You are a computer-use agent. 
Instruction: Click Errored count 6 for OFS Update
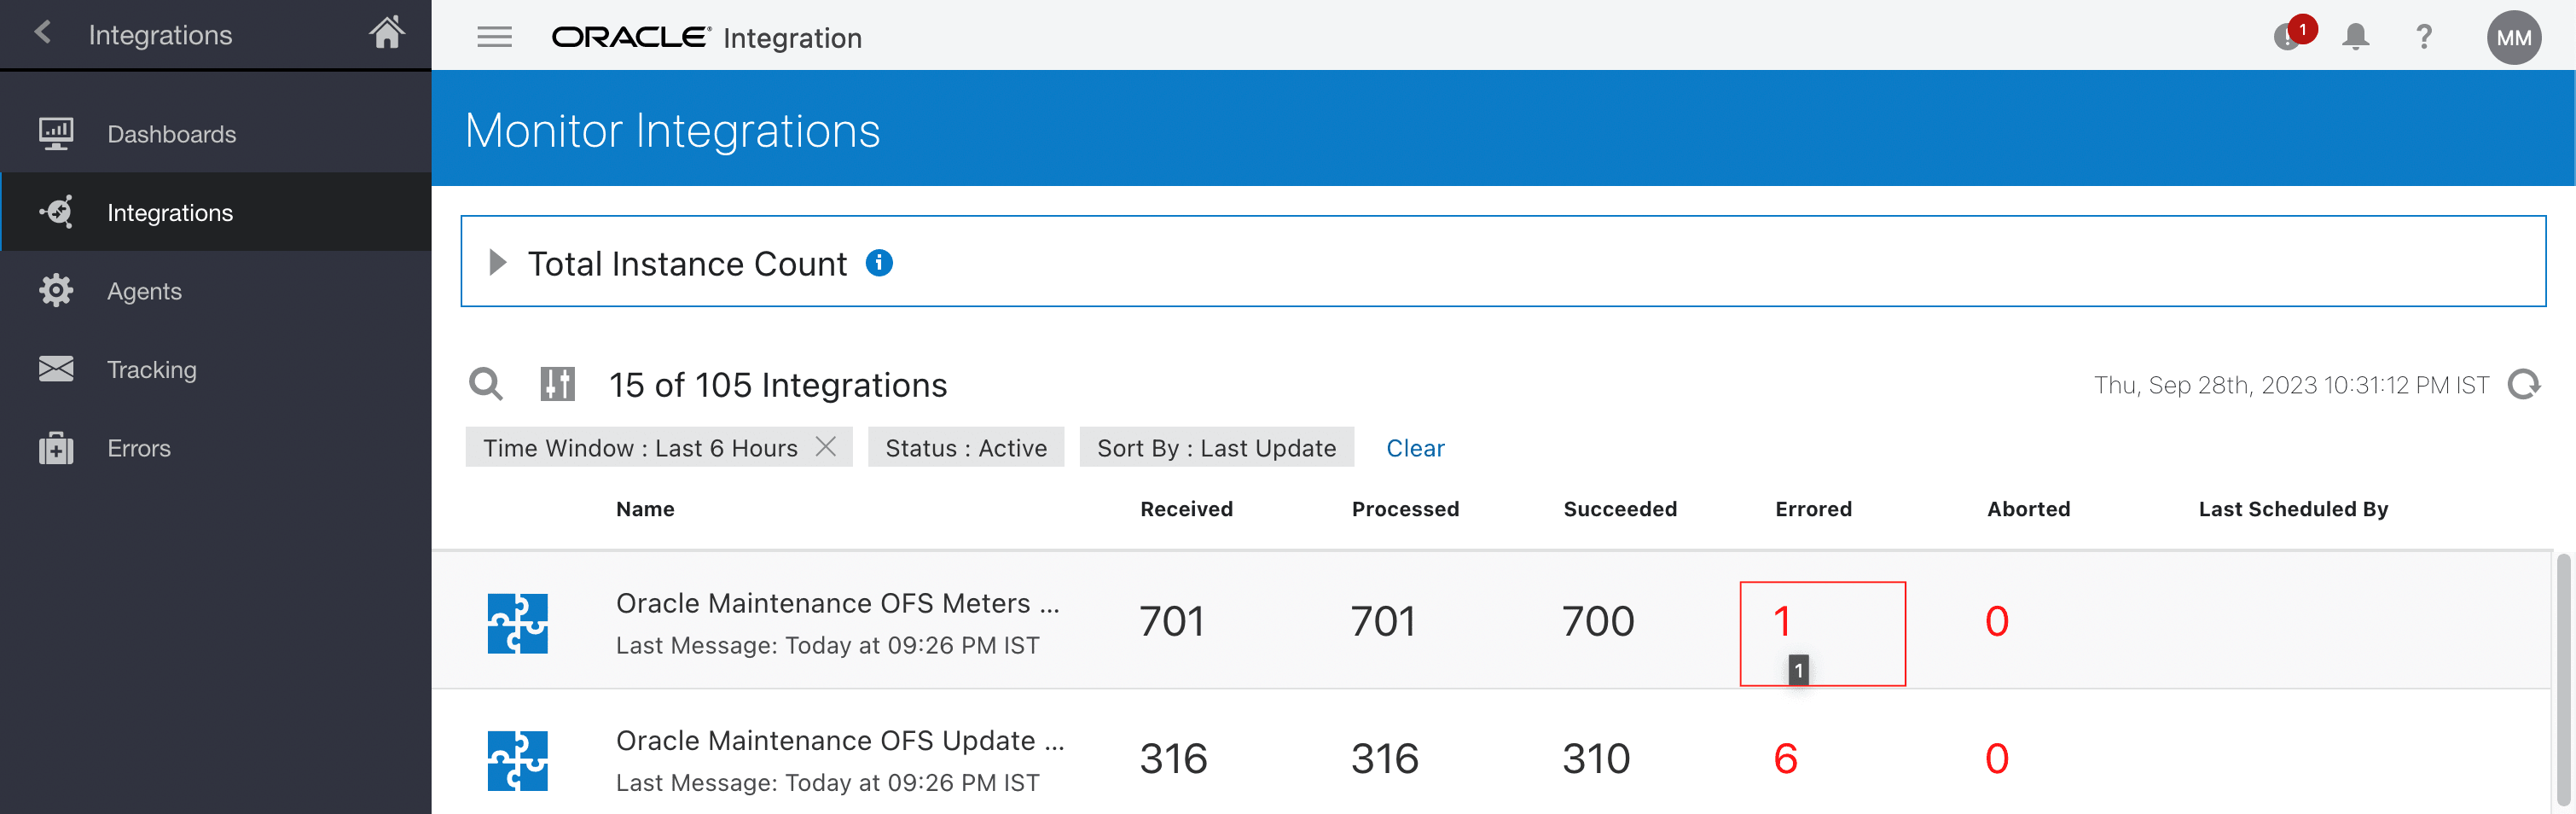[1786, 759]
